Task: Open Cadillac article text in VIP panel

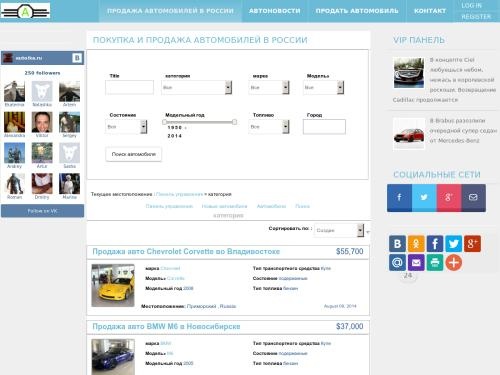Action: click(444, 80)
